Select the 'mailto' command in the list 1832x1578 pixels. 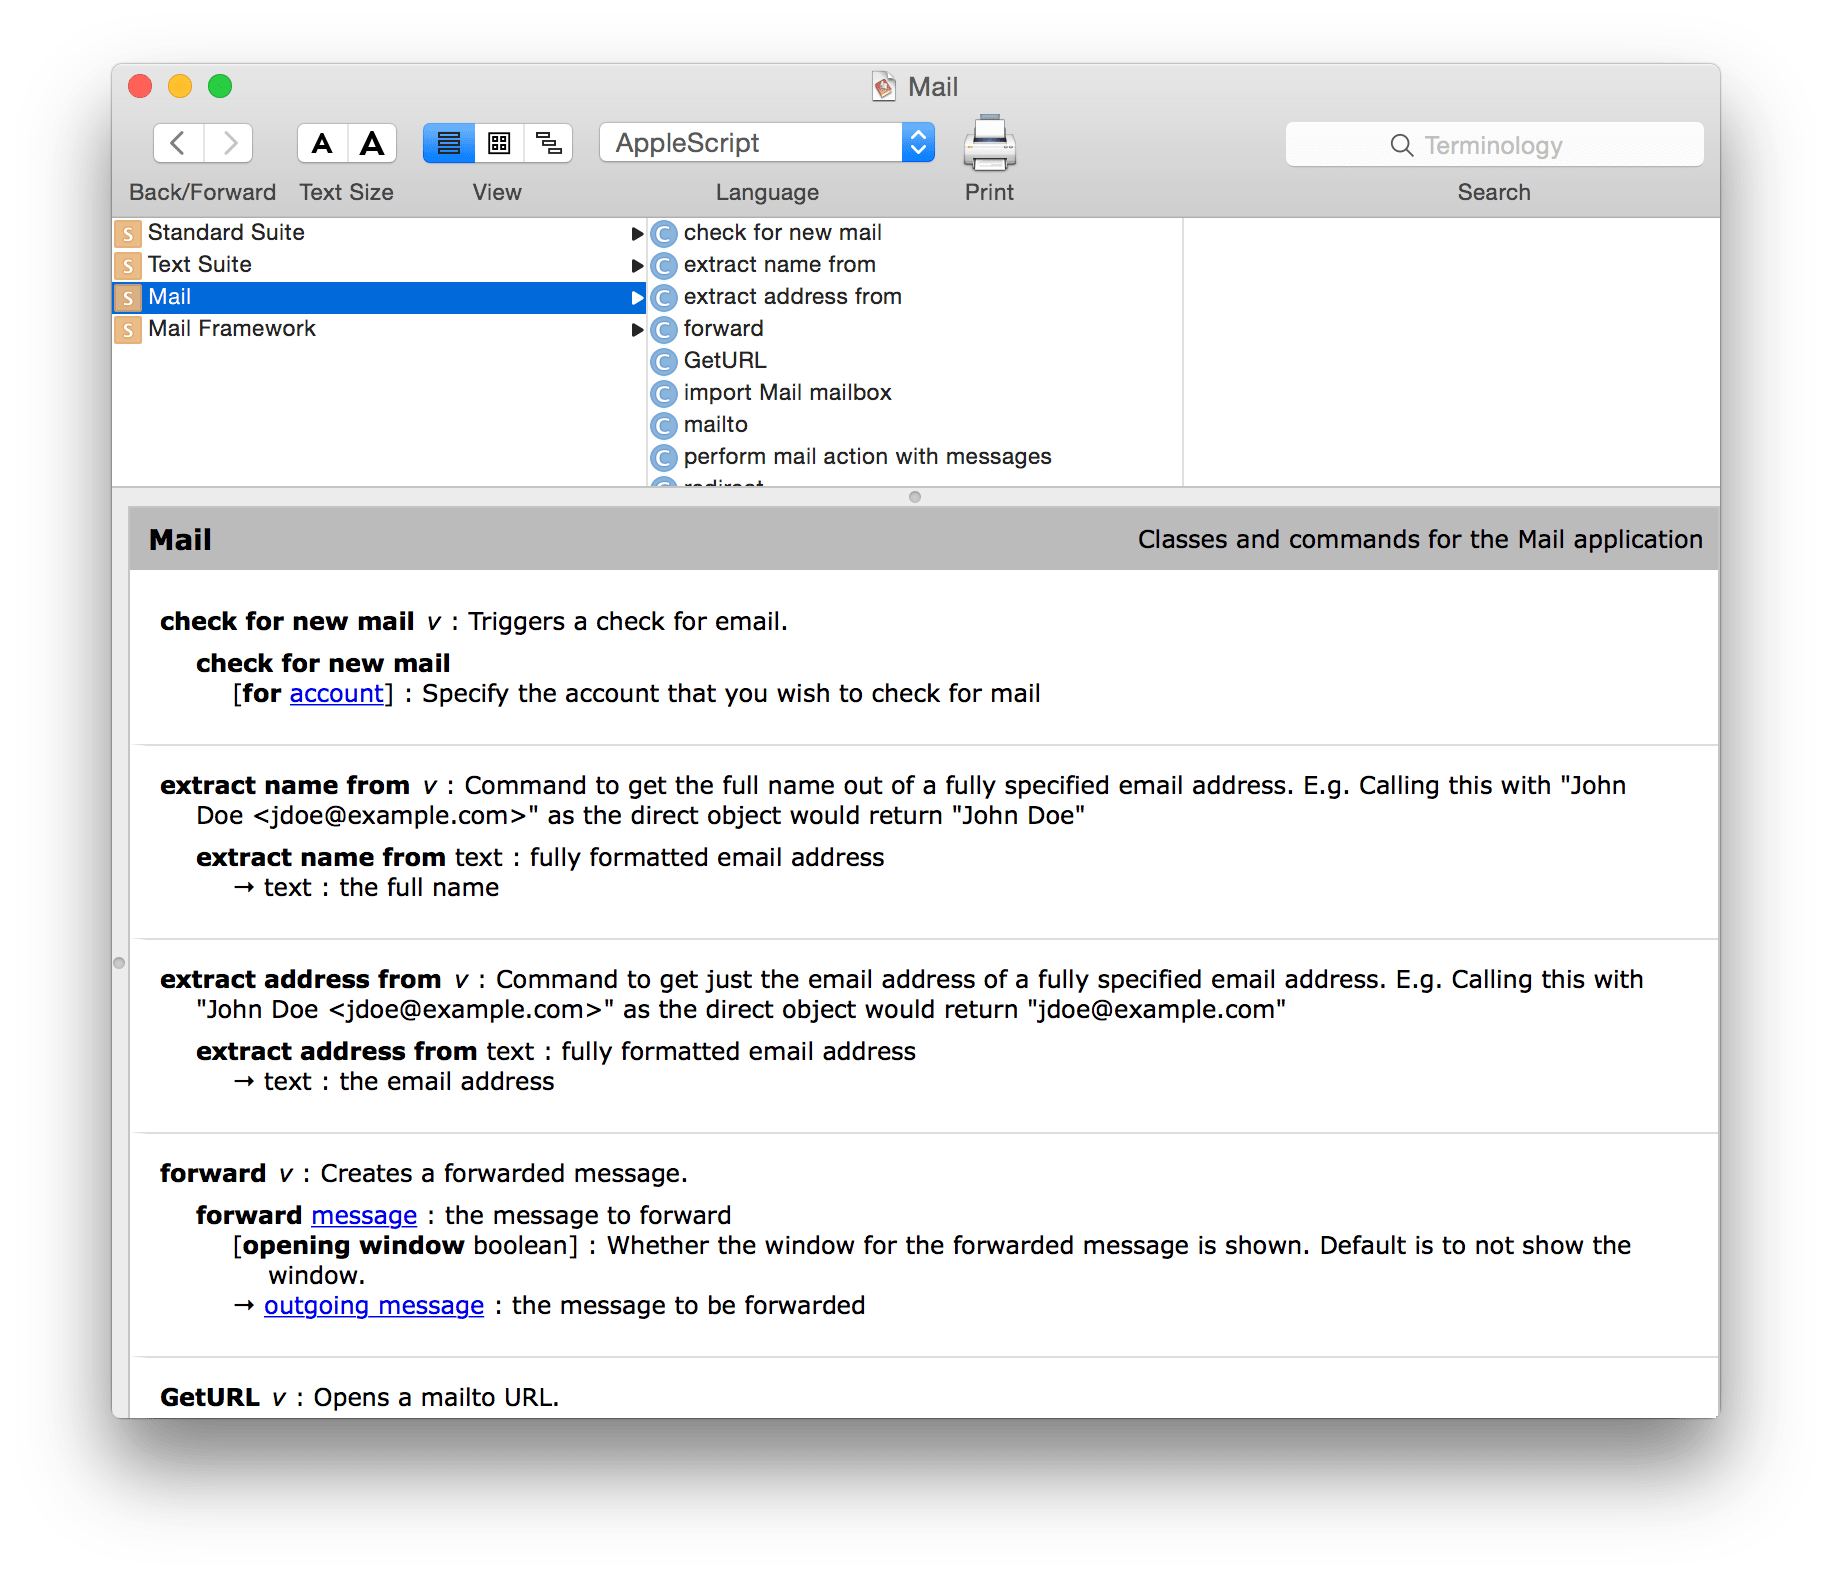[915, 425]
